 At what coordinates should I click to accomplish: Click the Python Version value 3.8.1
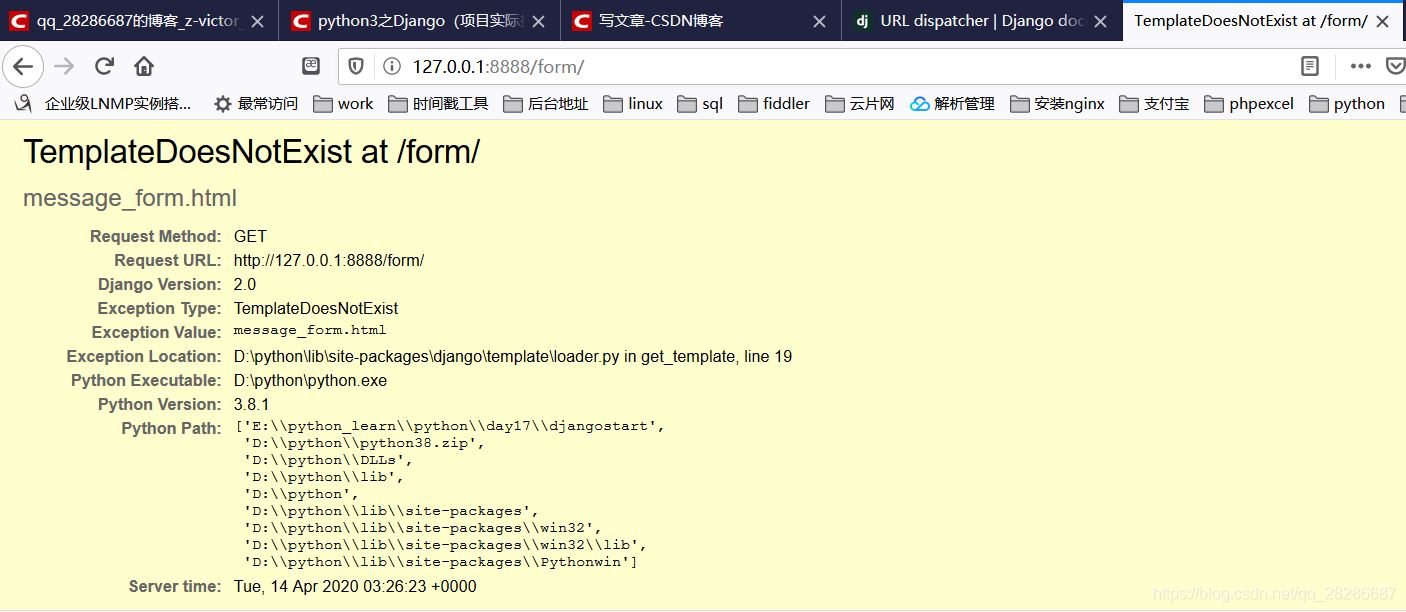tap(251, 405)
